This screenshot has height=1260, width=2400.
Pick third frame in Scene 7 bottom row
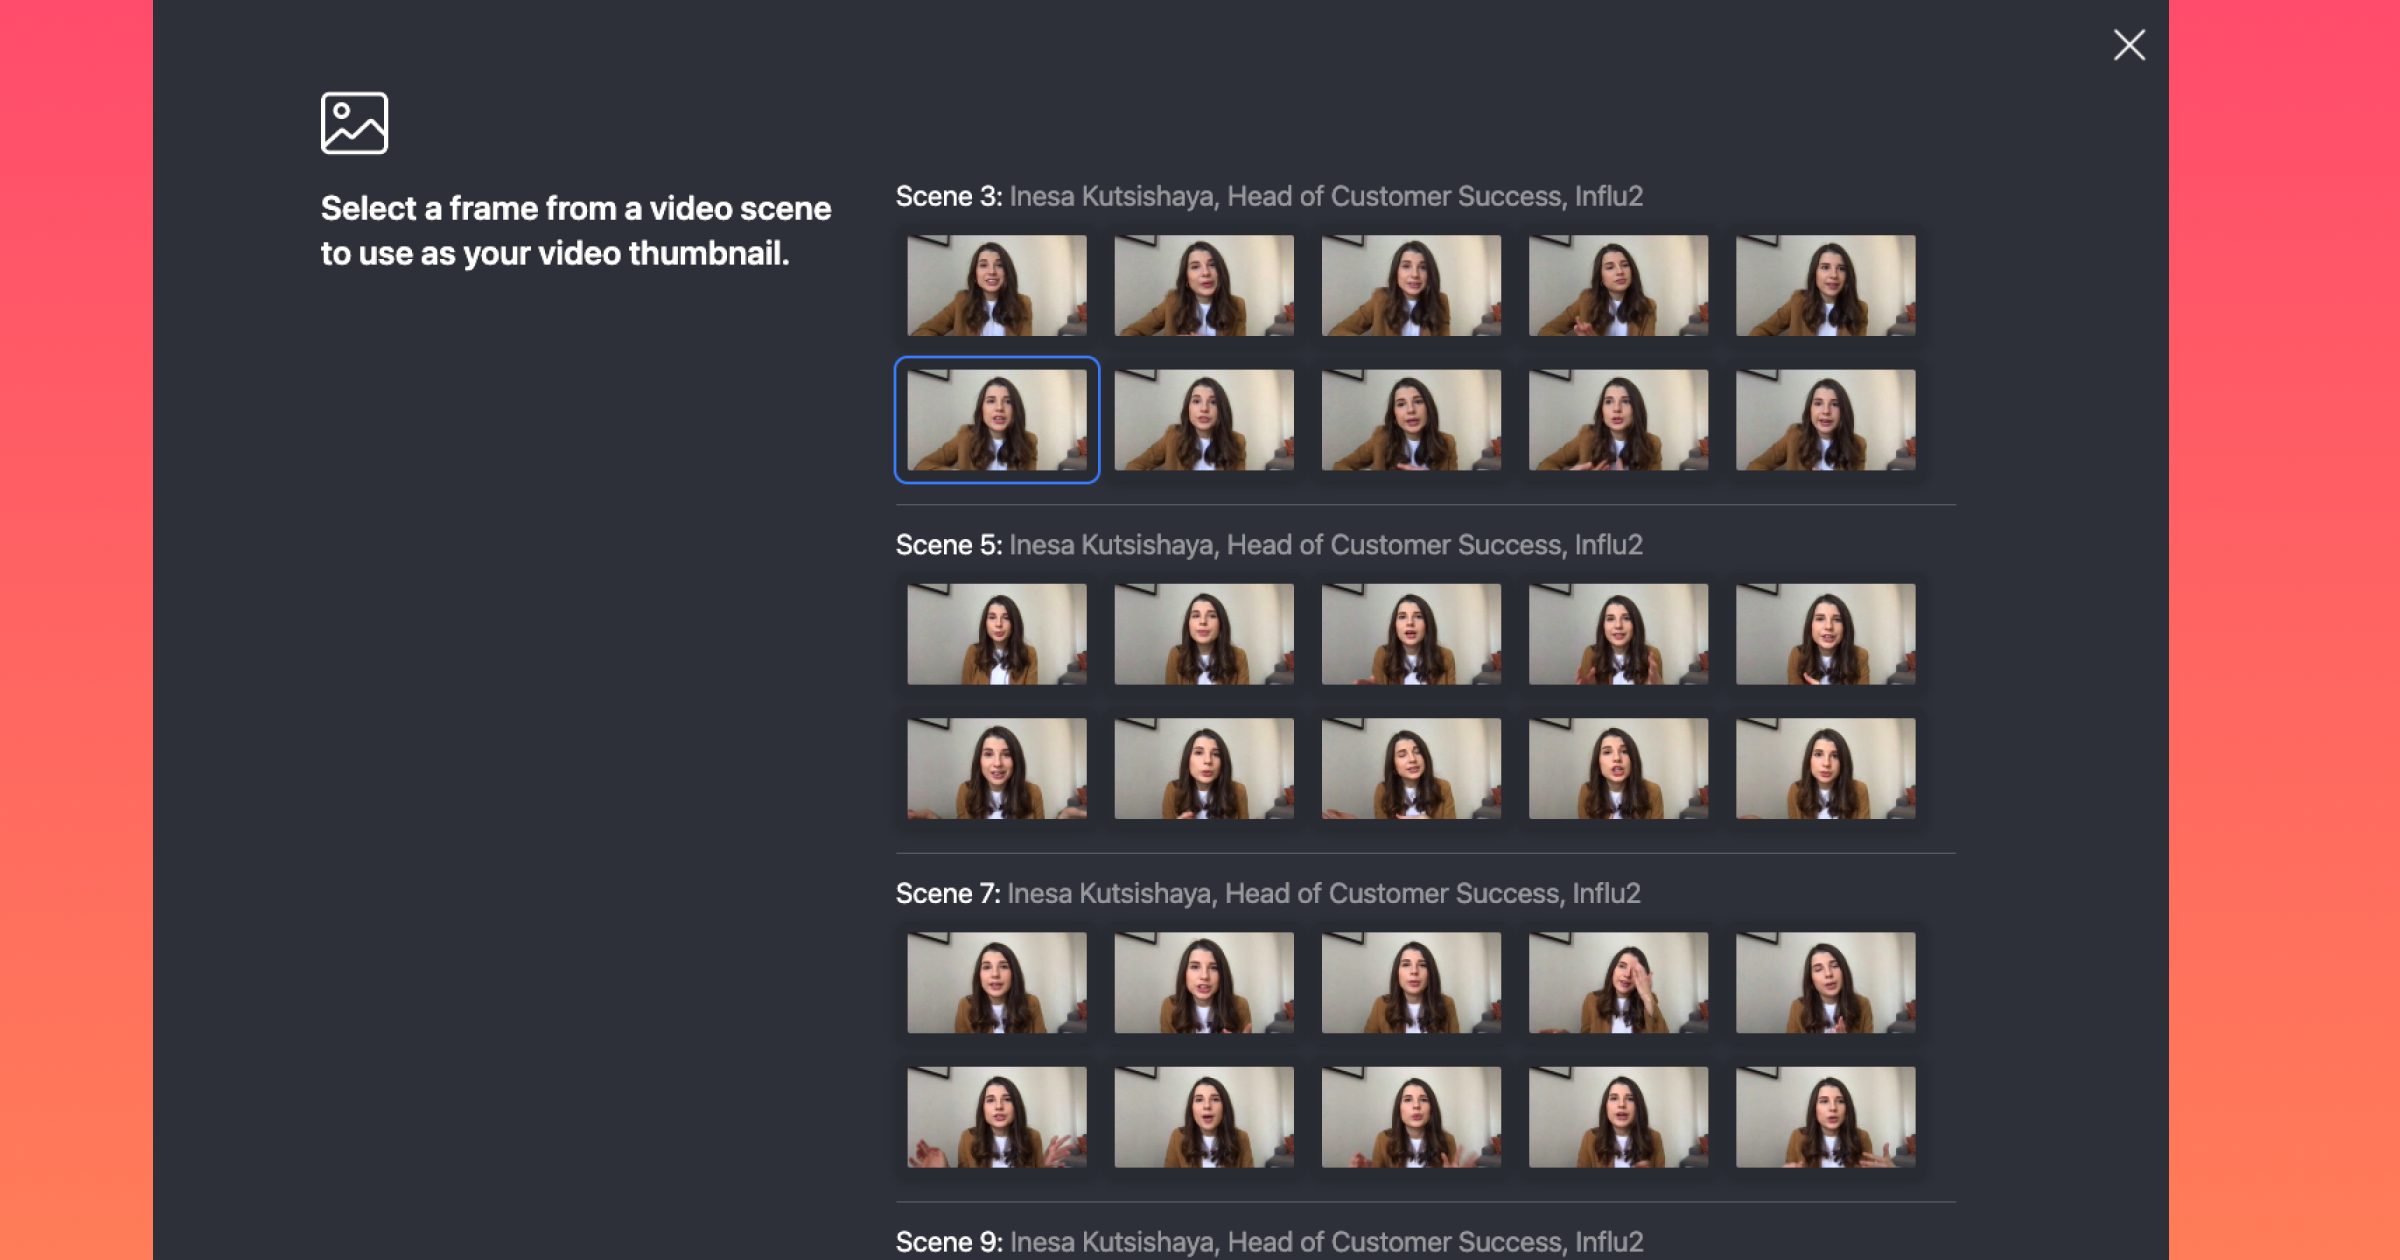[1410, 1117]
